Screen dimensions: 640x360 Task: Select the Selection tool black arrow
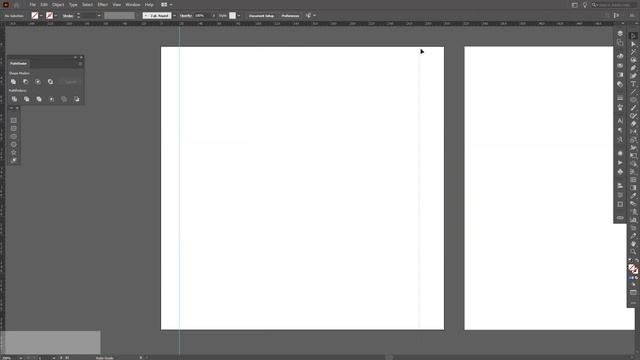point(633,36)
